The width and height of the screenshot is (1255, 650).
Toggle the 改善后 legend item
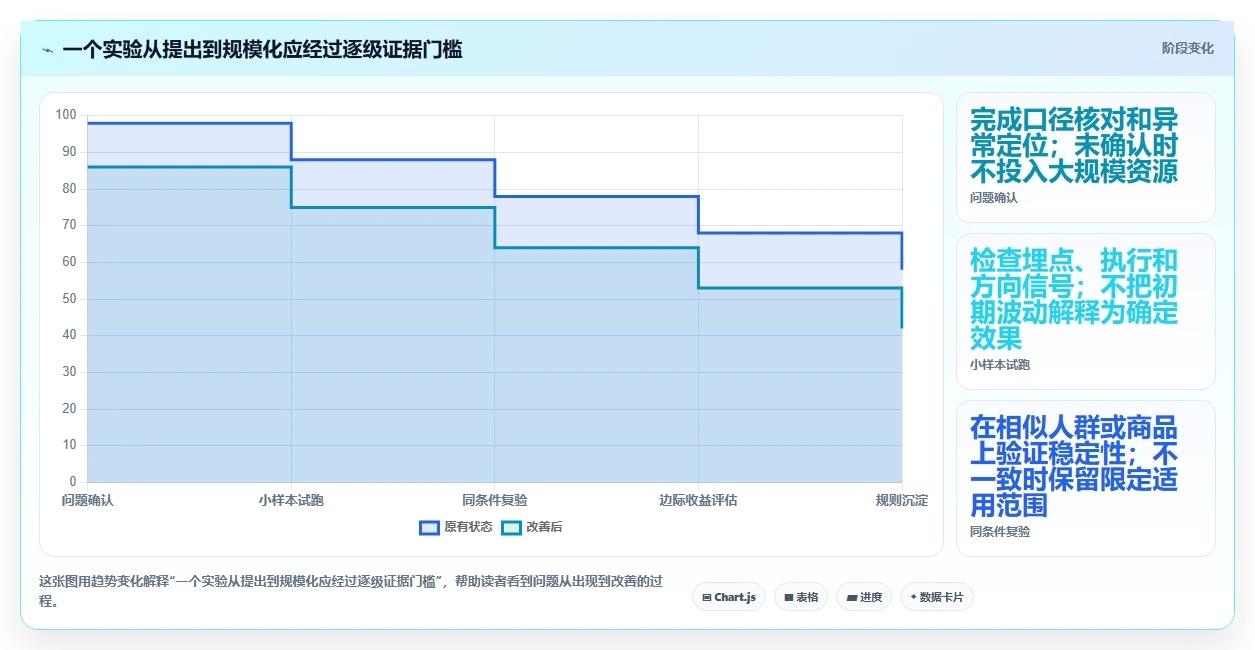pos(532,528)
